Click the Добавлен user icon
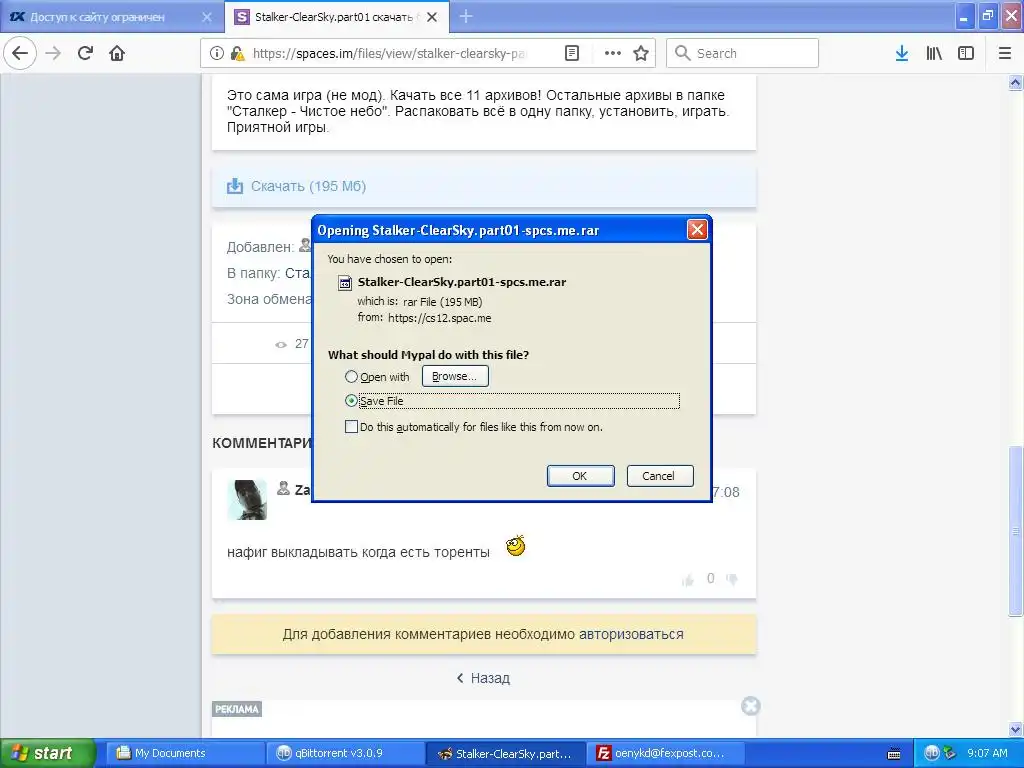1024x768 pixels. click(304, 246)
